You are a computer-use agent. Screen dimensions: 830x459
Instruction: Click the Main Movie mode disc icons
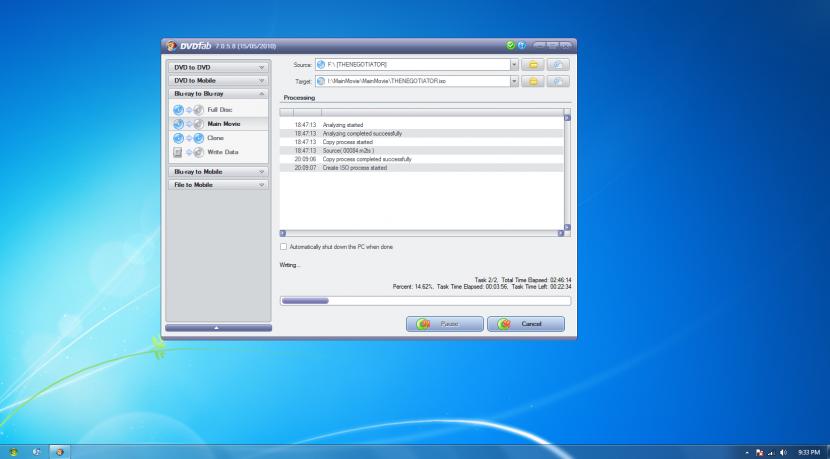188,124
